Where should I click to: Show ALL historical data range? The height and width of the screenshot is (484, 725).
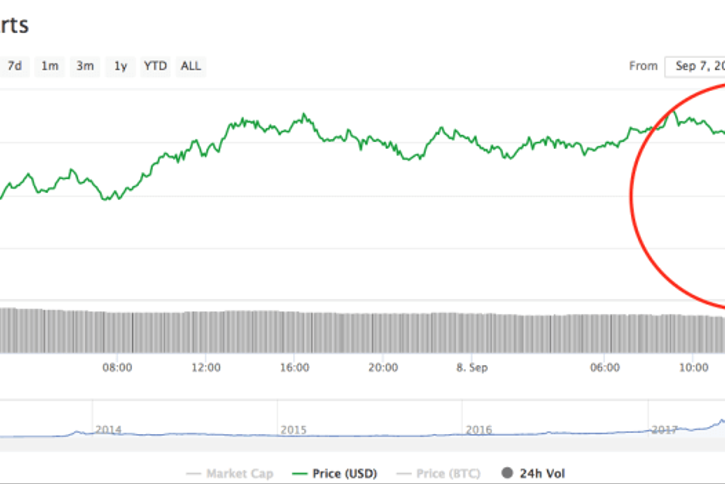pyautogui.click(x=190, y=66)
